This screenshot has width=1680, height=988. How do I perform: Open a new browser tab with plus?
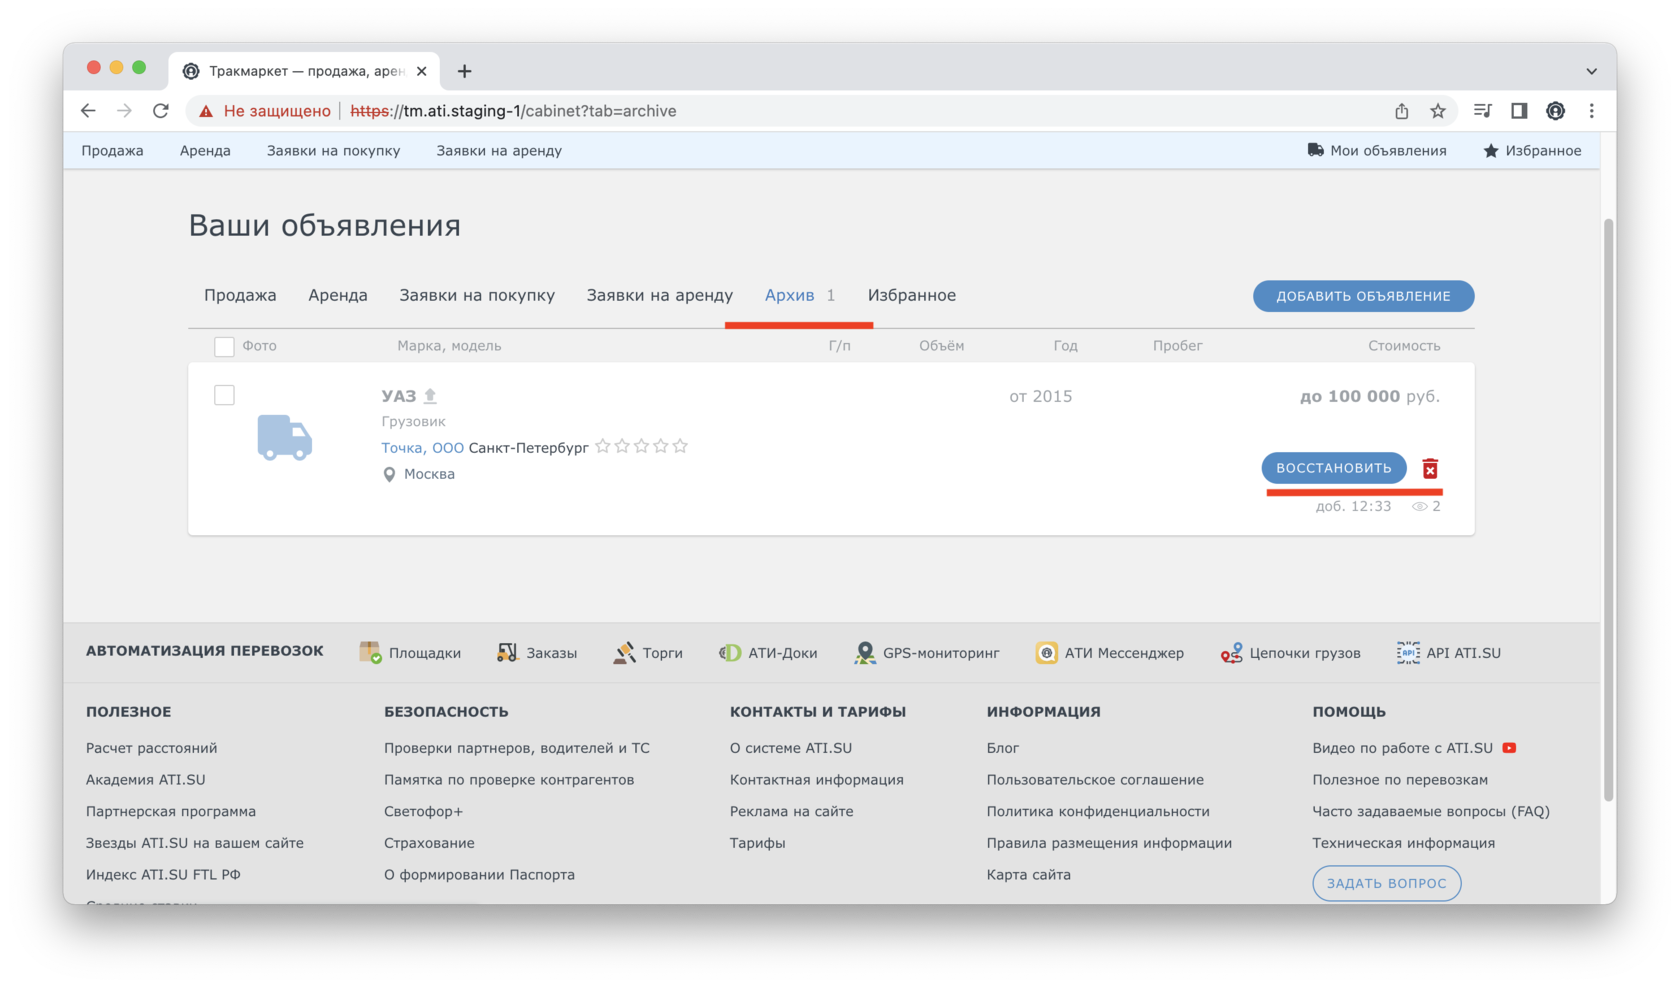pos(464,71)
